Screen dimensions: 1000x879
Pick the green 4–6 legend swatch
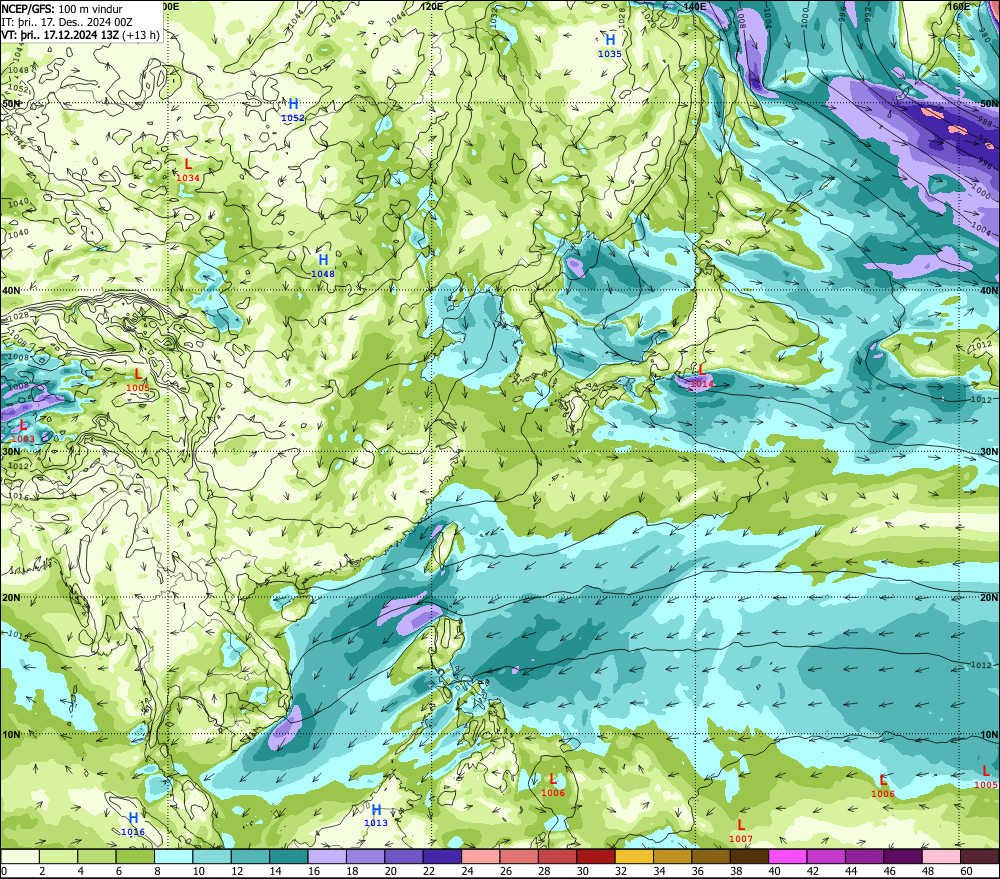click(97, 856)
